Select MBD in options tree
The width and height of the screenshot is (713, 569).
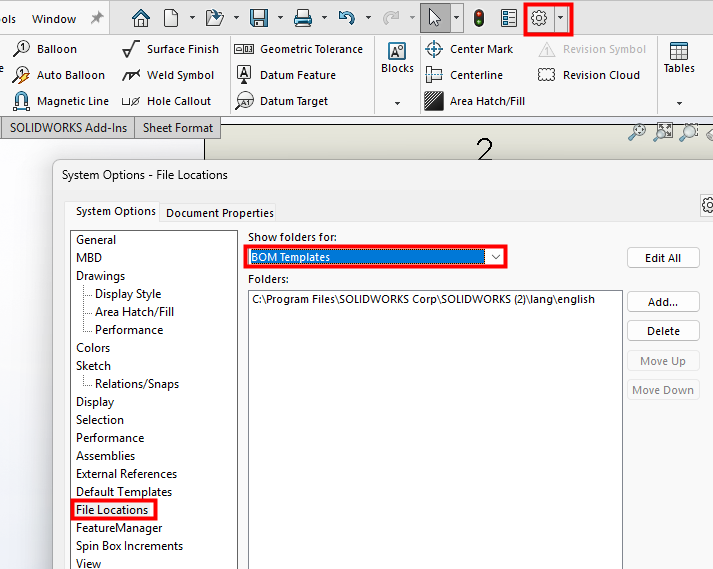pos(89,257)
